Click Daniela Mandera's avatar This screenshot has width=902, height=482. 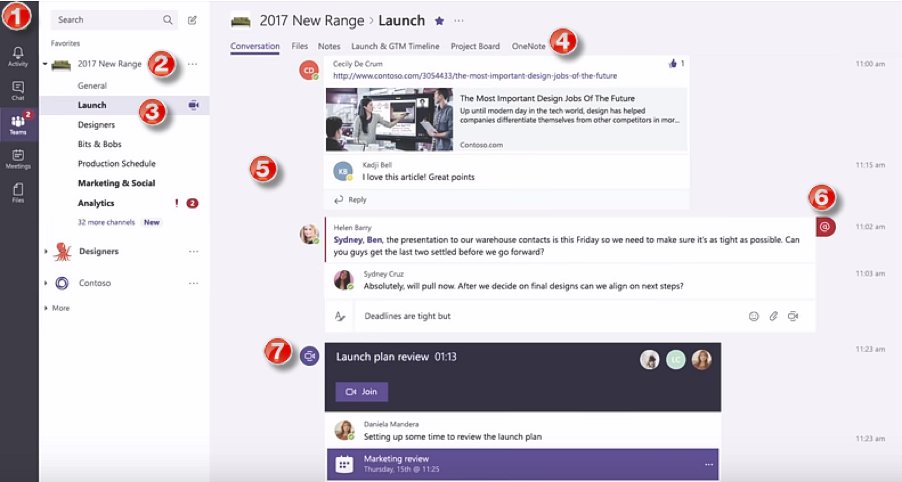coord(344,430)
